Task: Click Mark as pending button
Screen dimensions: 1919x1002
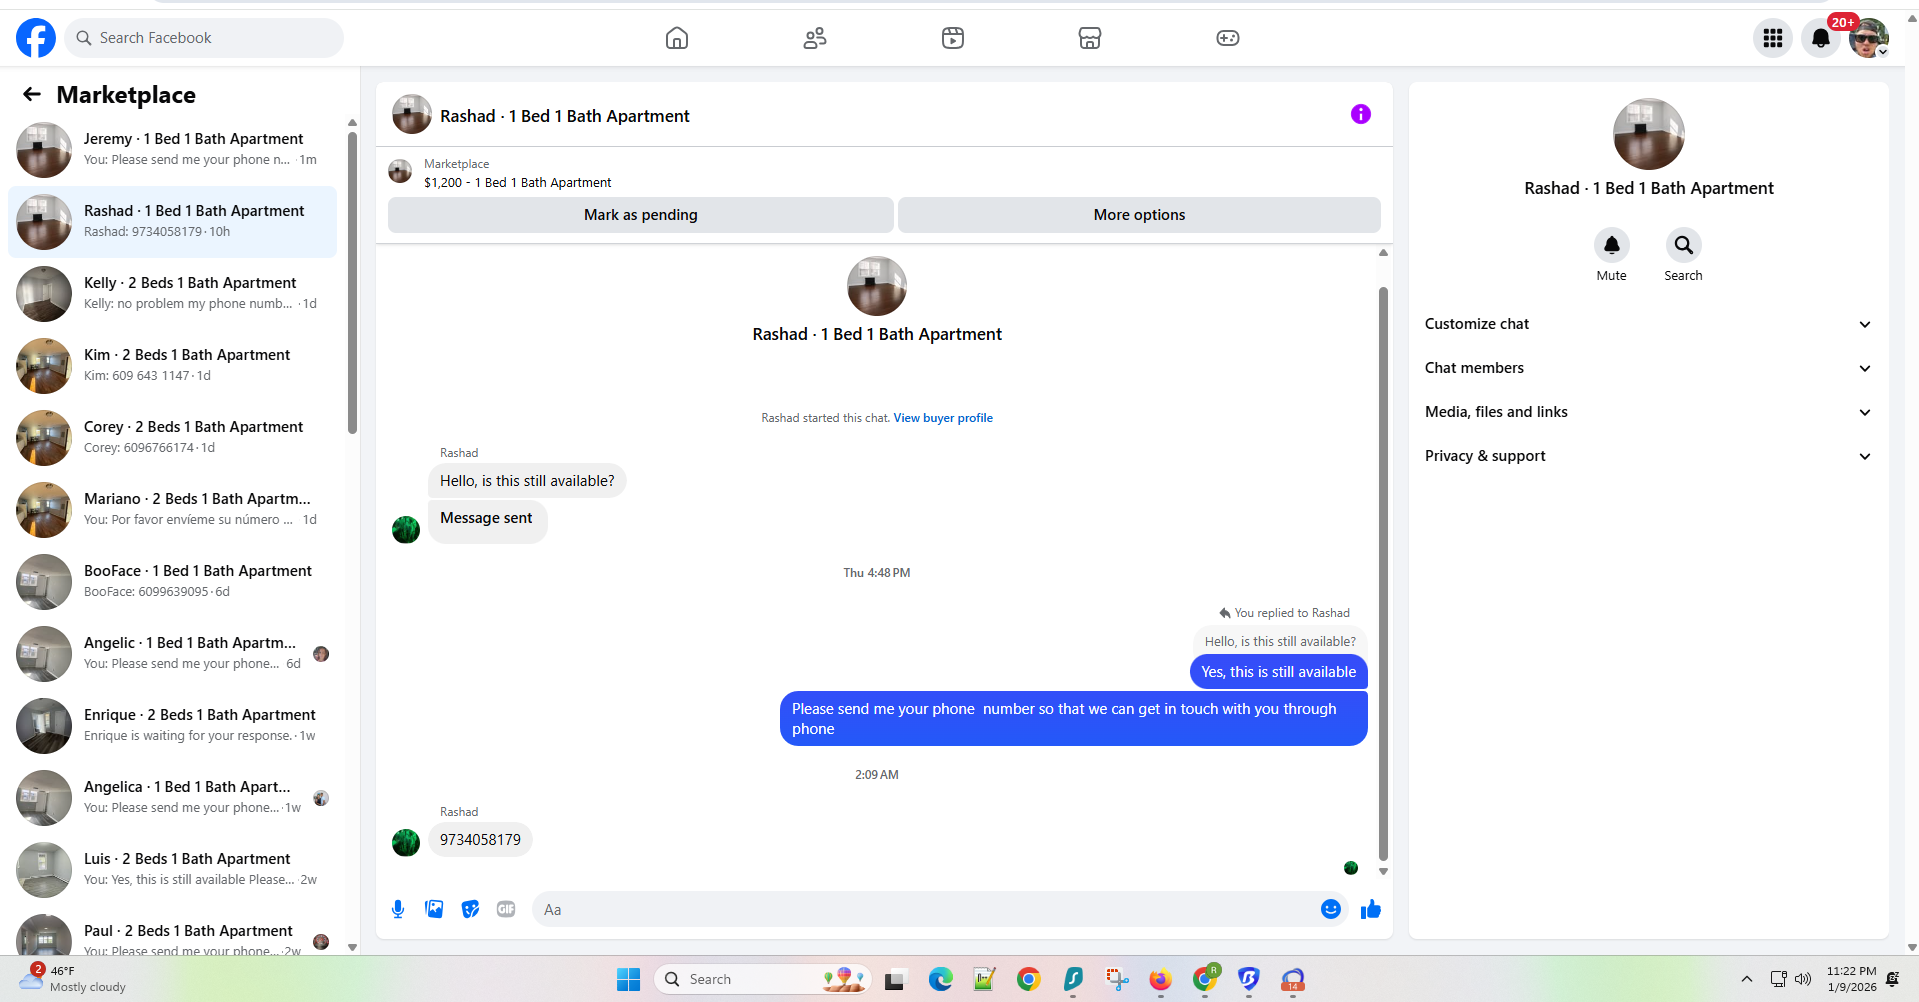Action: [640, 215]
